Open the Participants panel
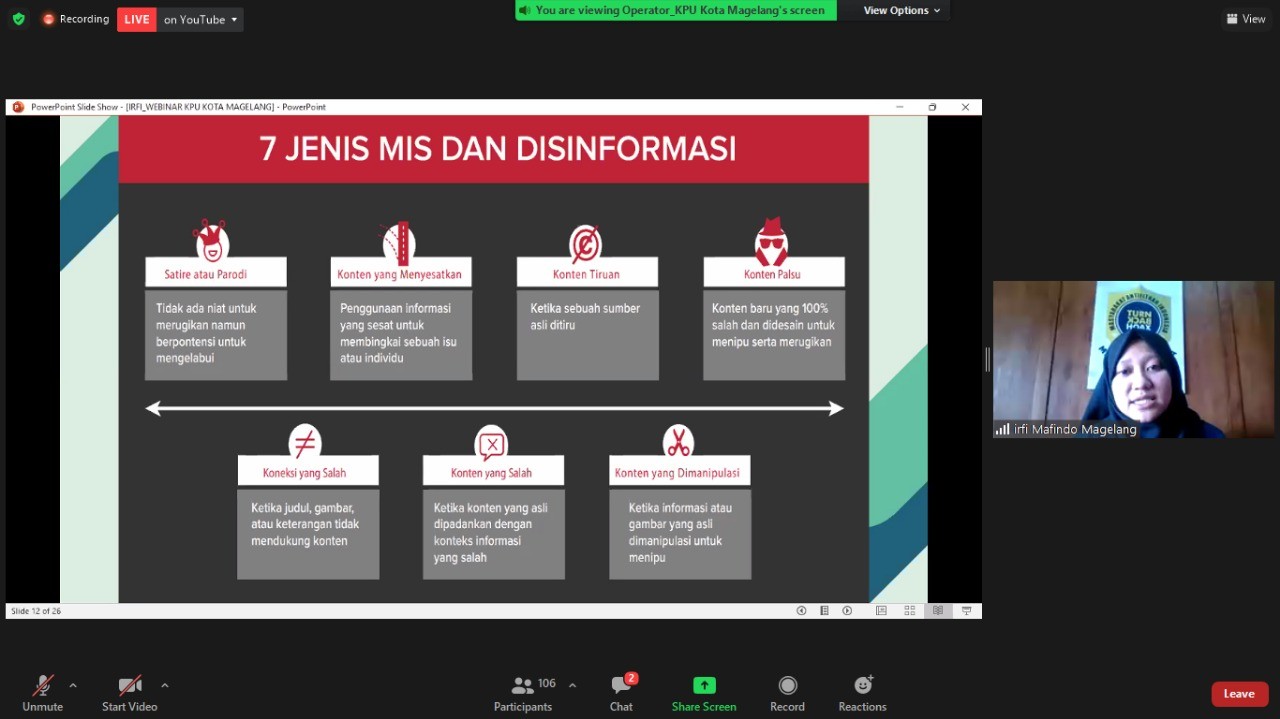The width and height of the screenshot is (1280, 719). (x=523, y=692)
